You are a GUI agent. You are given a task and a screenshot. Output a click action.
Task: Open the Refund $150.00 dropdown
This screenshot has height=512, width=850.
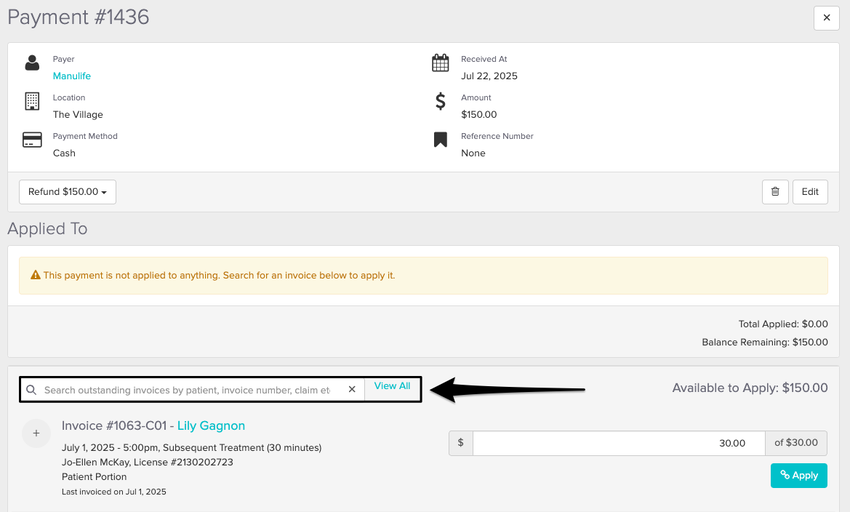pos(67,192)
